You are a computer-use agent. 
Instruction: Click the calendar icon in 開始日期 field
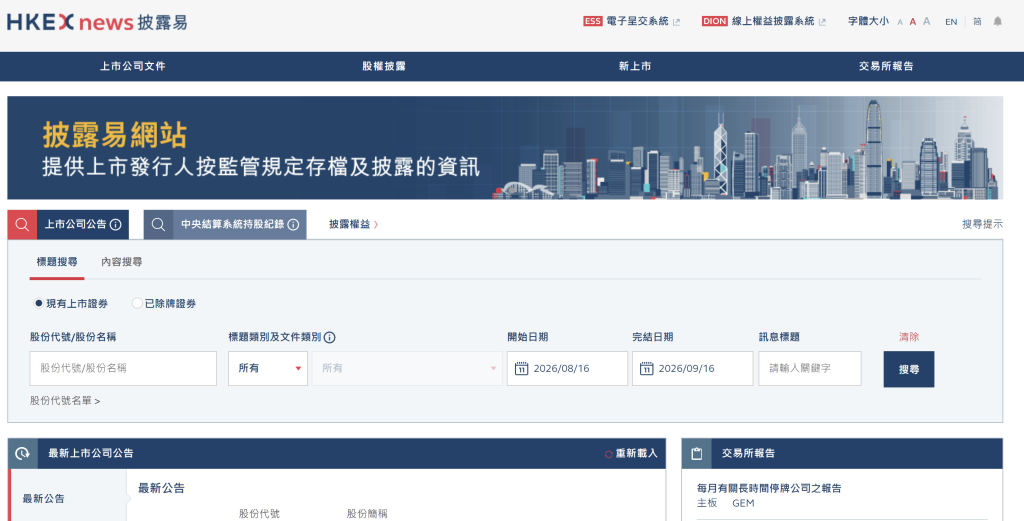pyautogui.click(x=521, y=369)
